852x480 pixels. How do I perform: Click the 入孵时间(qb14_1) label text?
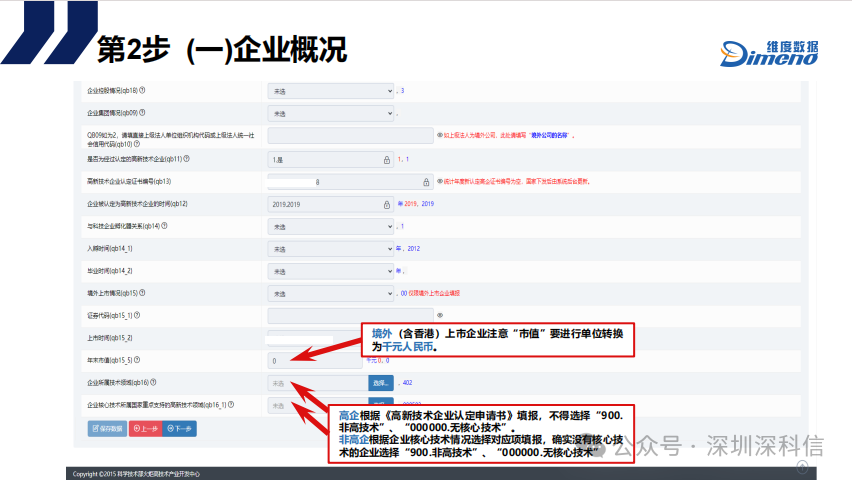click(110, 248)
